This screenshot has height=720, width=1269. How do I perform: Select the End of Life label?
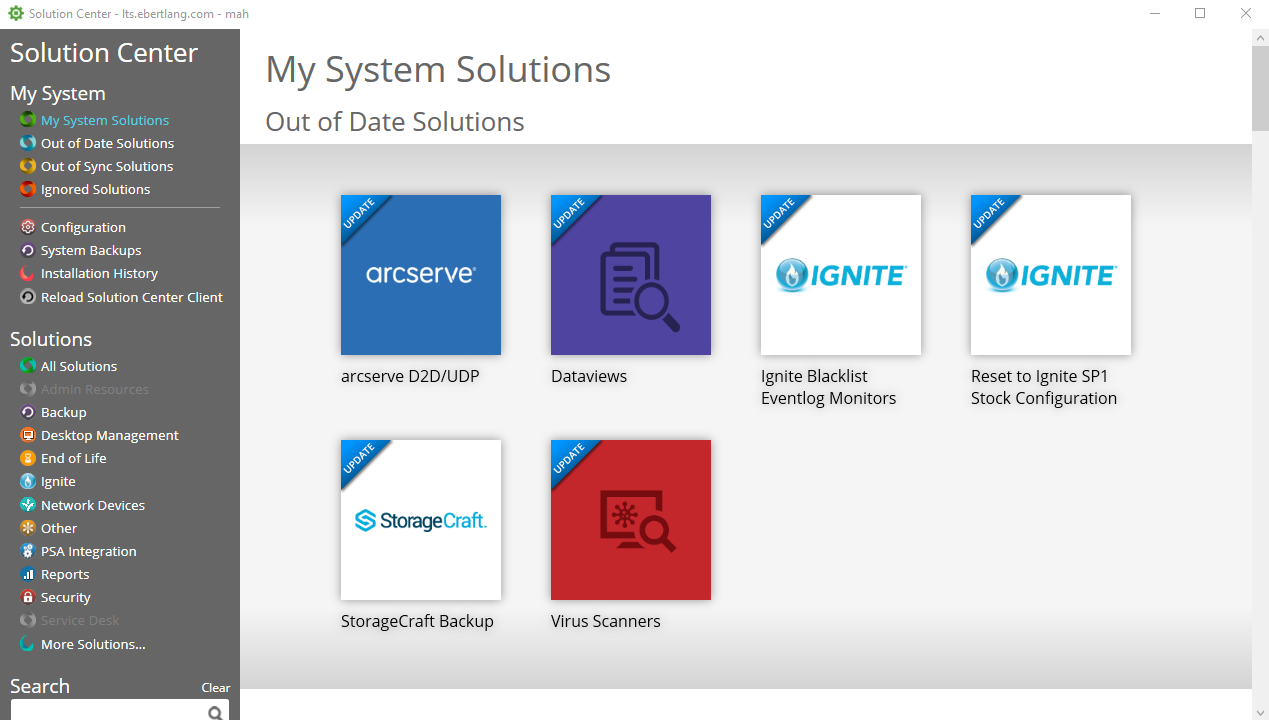(73, 458)
